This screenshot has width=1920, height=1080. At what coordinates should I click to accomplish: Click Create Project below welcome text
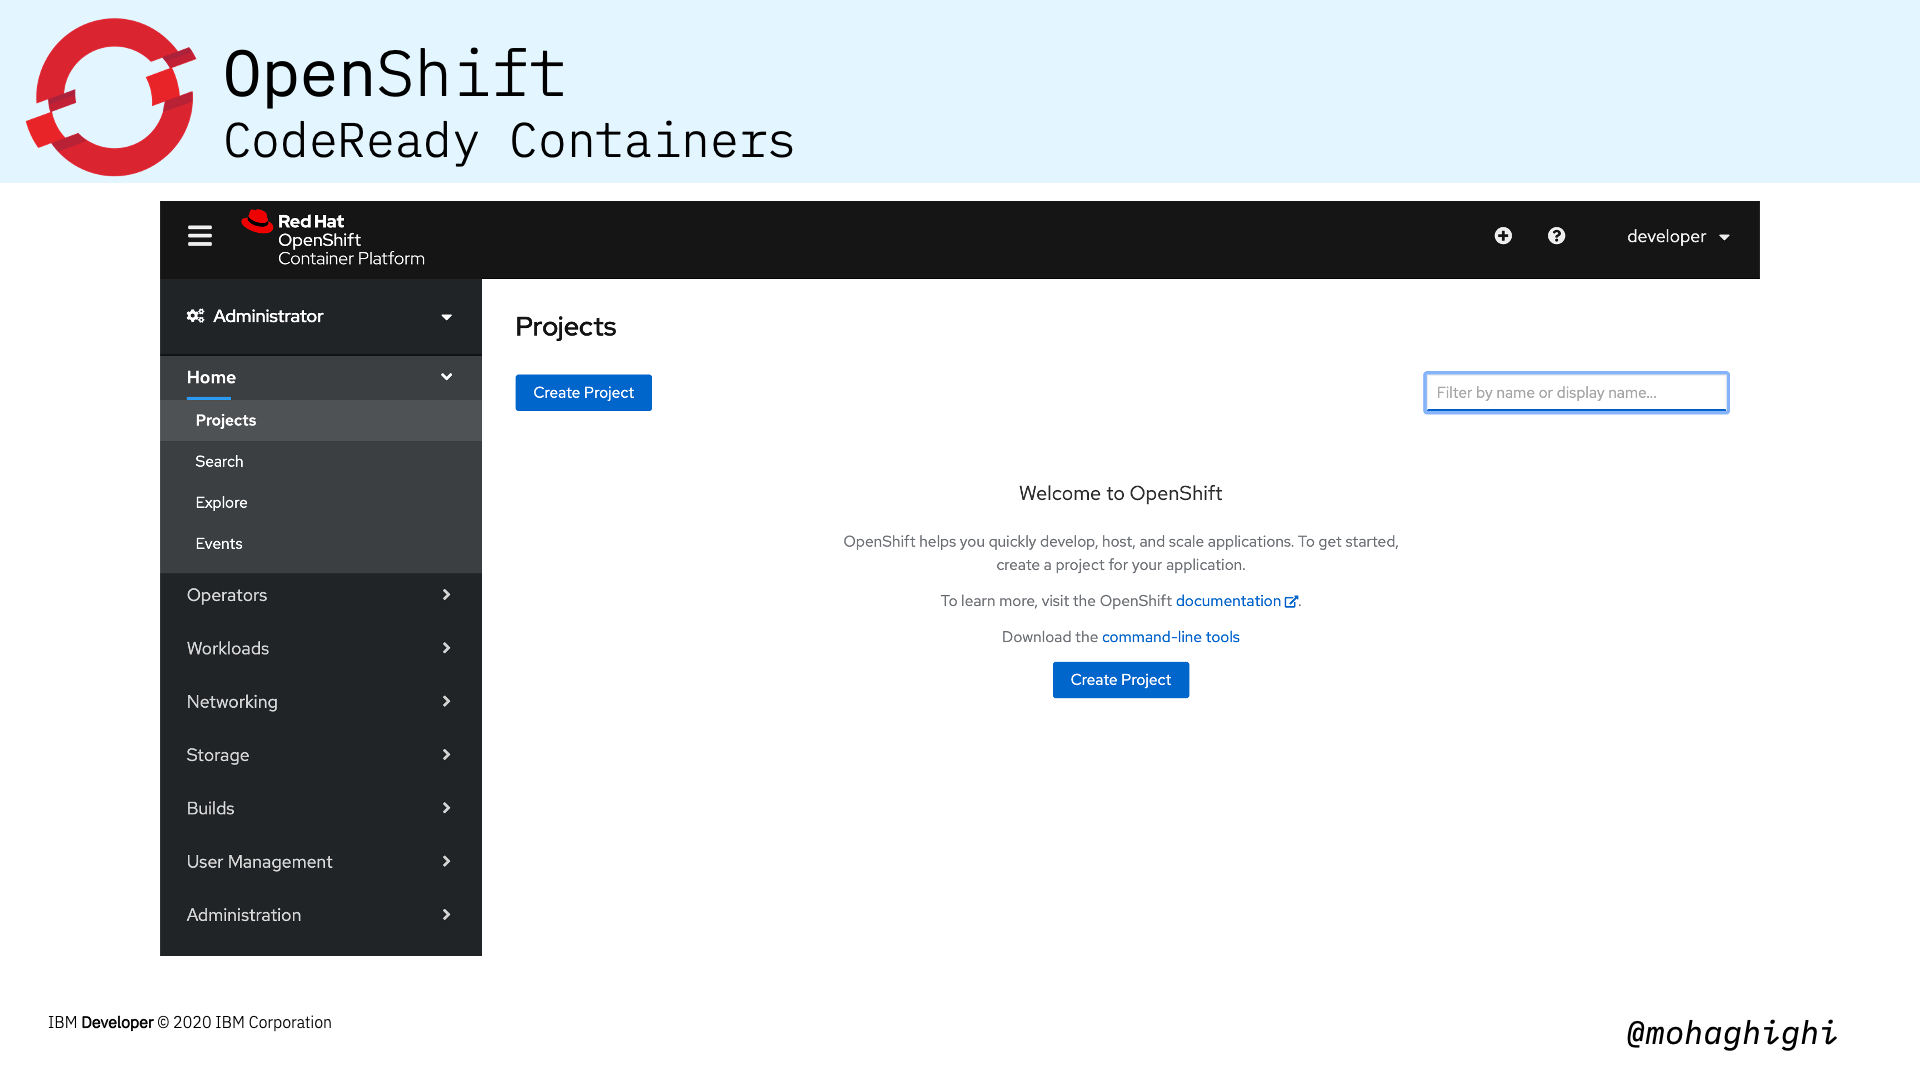1121,680
